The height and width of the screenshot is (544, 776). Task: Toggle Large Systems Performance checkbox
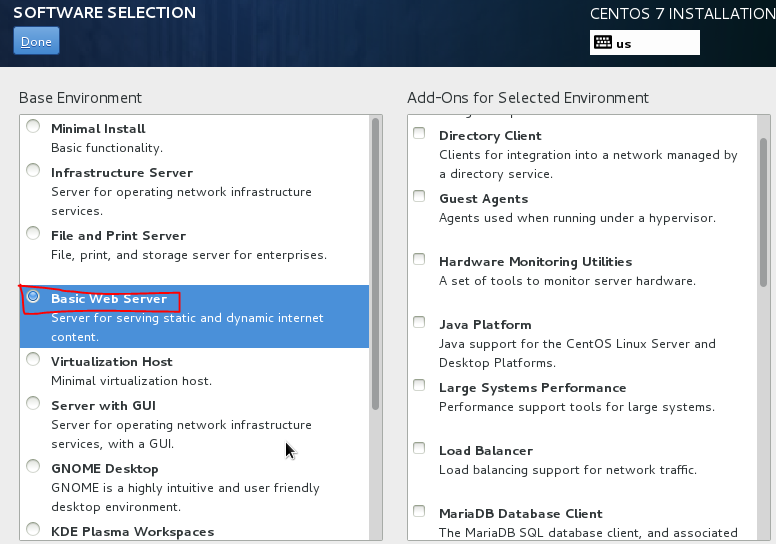419,385
